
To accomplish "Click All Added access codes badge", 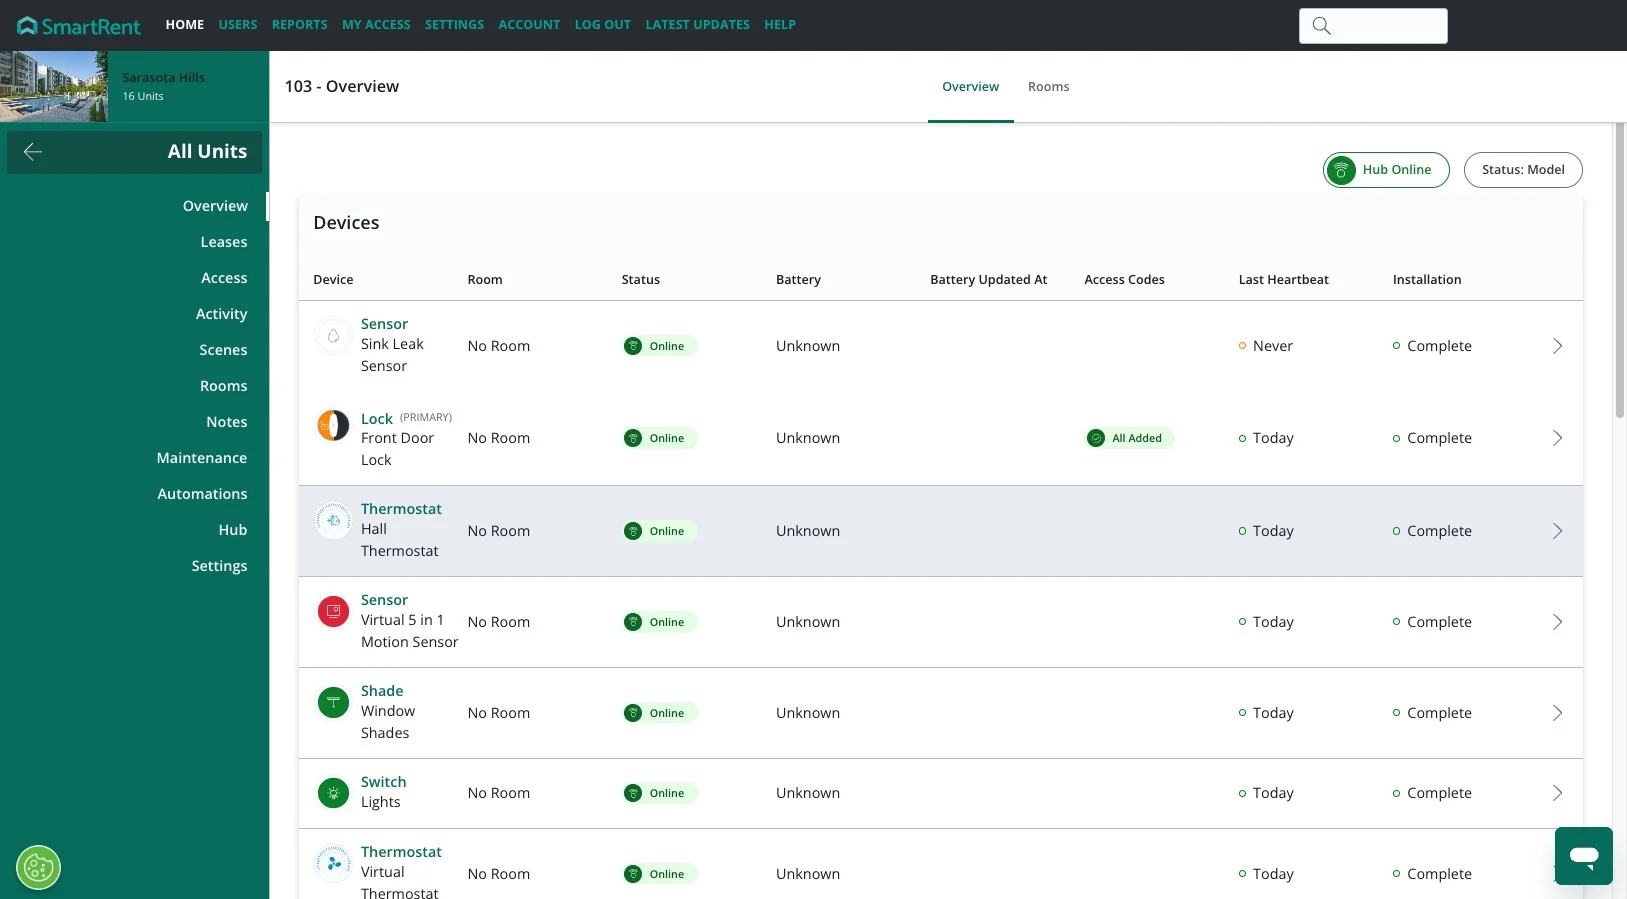I will [x=1129, y=438].
